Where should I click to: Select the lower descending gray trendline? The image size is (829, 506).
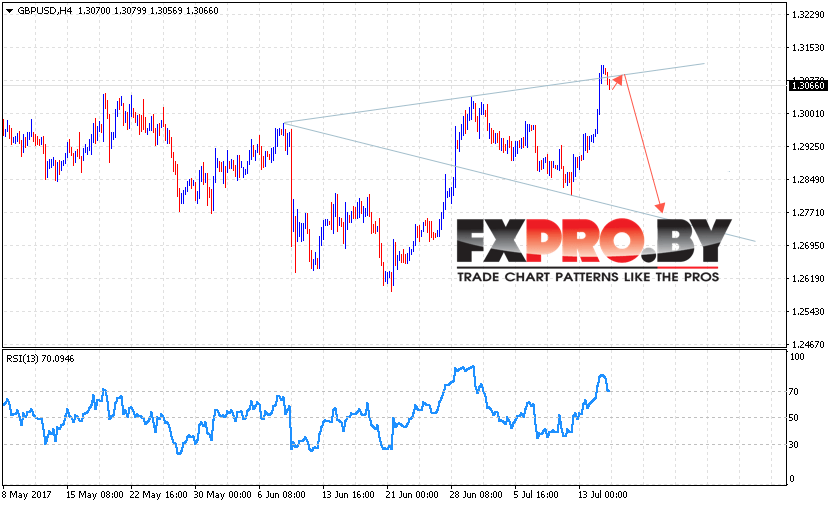(x=520, y=182)
